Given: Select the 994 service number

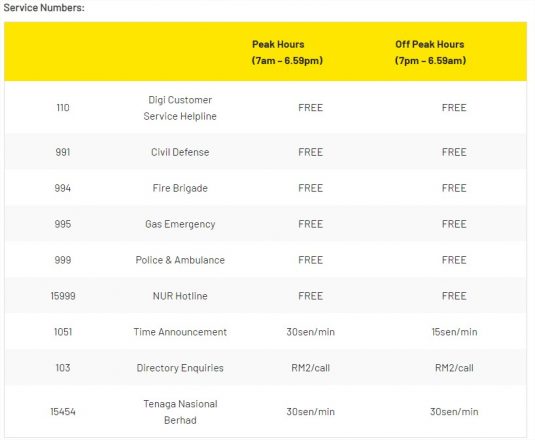Looking at the screenshot, I should pos(63,188).
